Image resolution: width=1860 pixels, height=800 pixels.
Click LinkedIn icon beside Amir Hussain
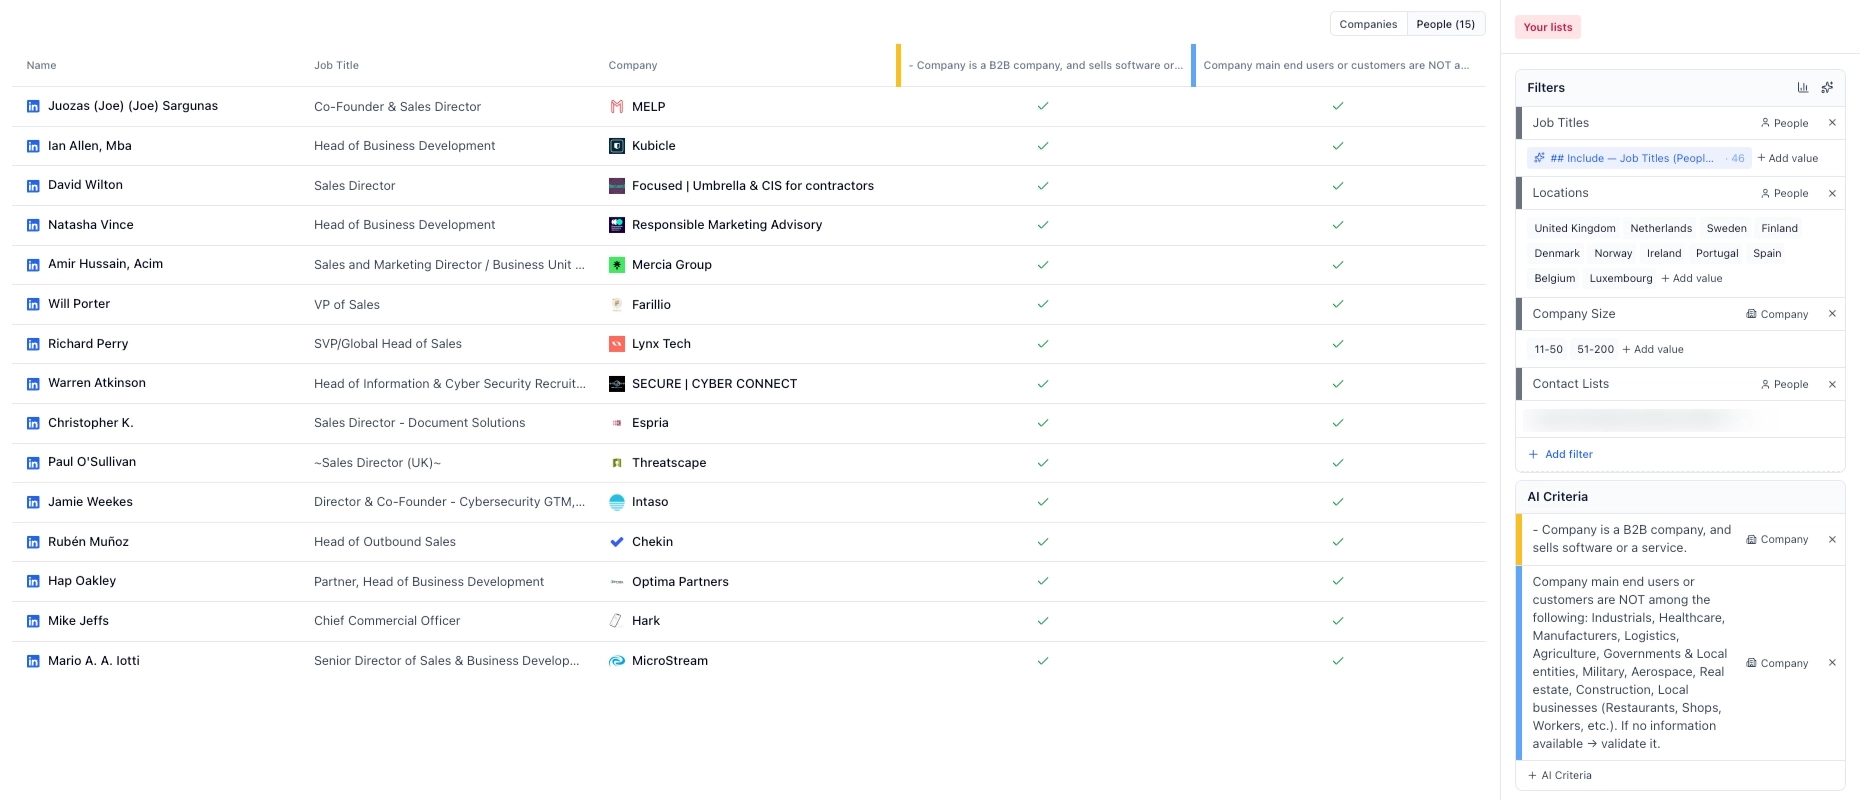pyautogui.click(x=33, y=265)
